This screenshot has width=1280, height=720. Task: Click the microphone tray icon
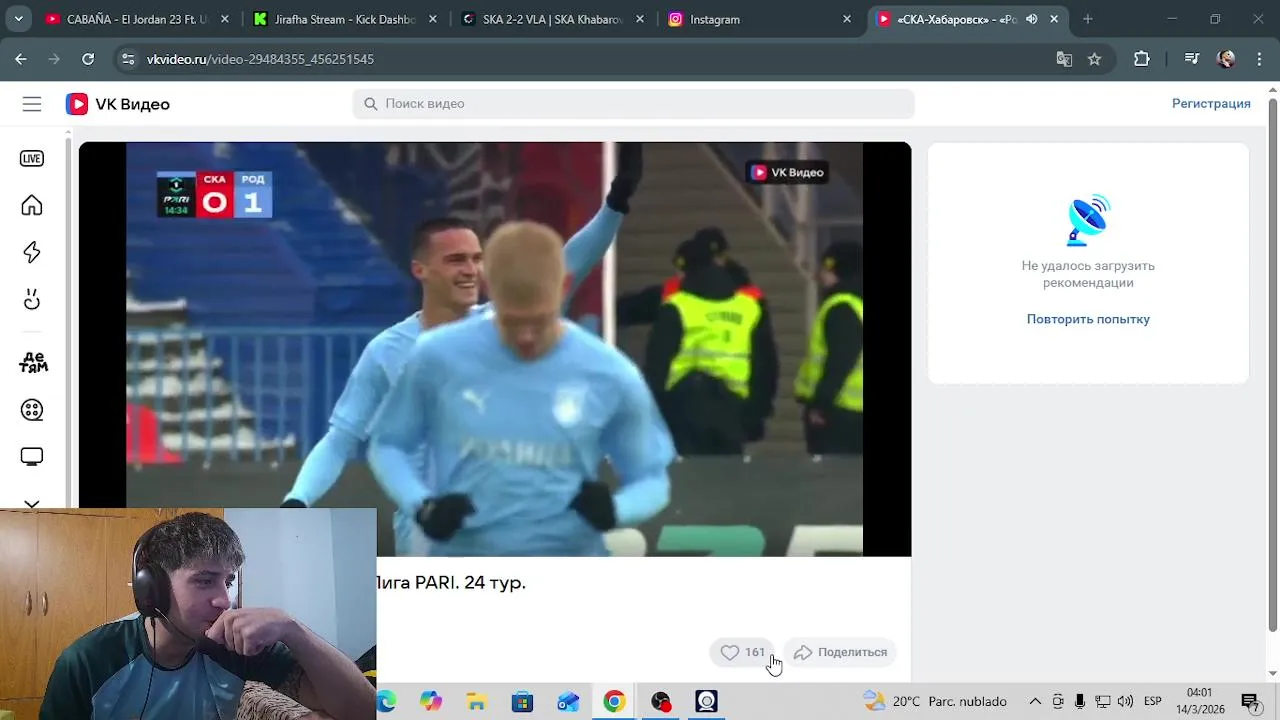coord(1080,701)
